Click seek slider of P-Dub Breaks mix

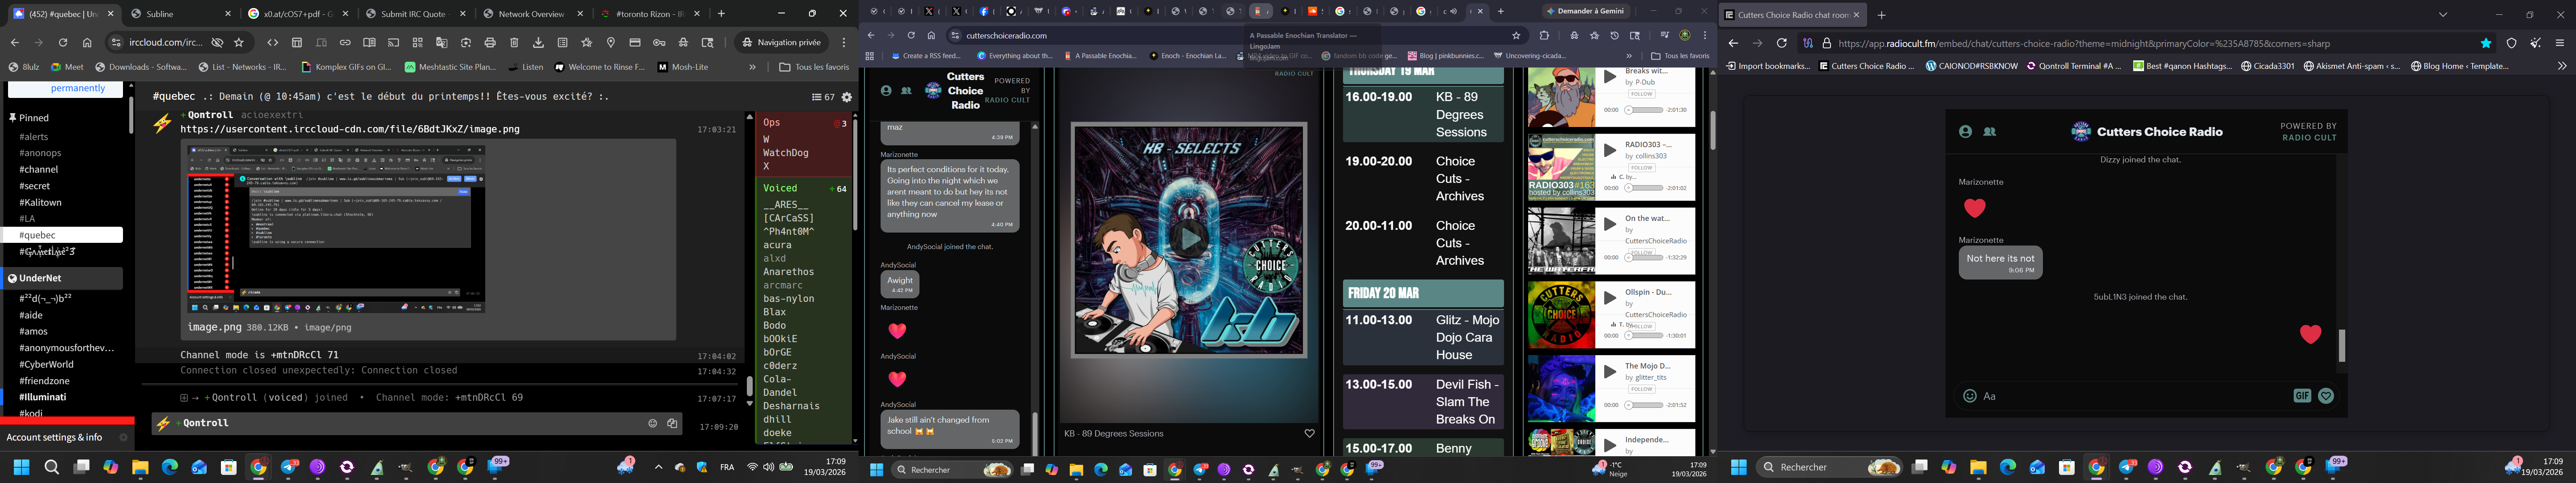(1645, 109)
